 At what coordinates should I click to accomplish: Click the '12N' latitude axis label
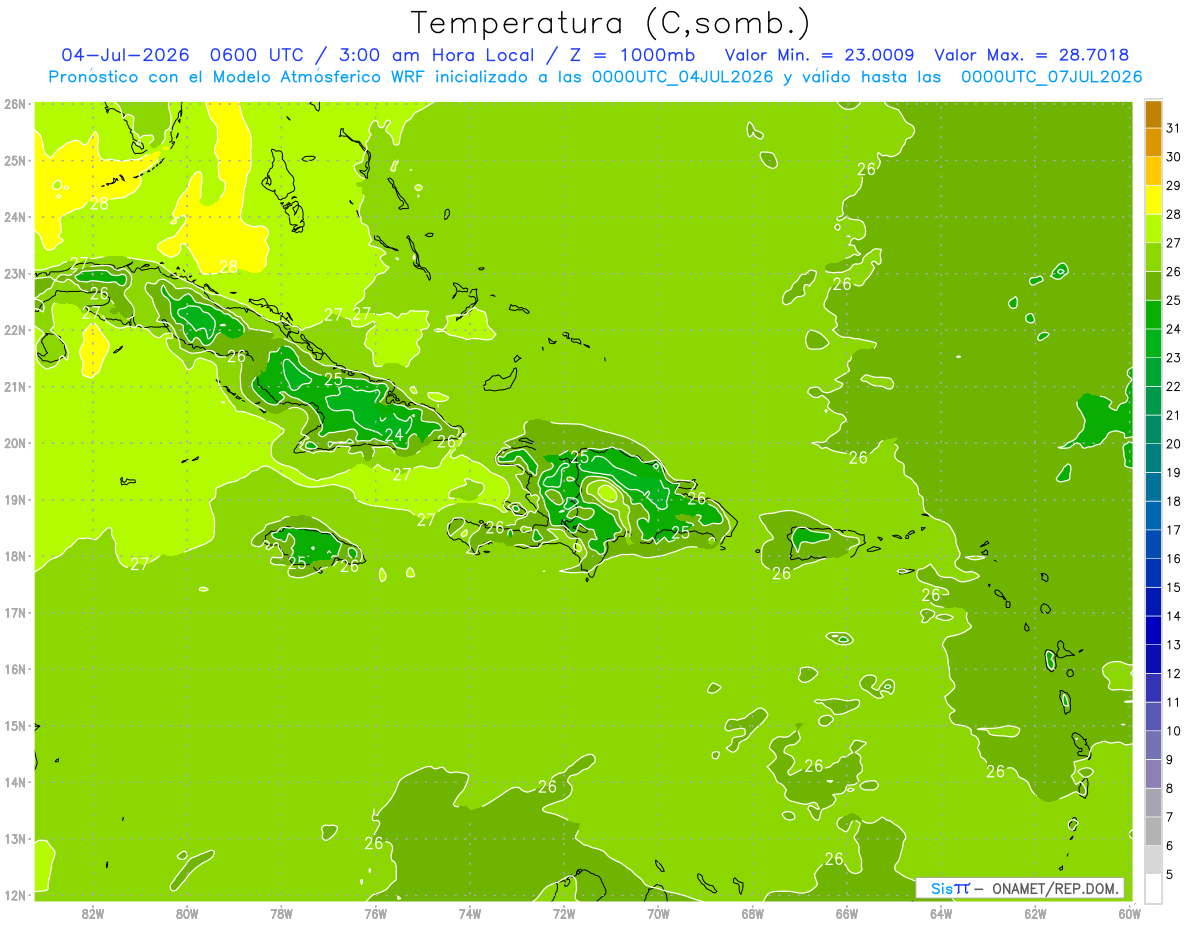tap(15, 895)
